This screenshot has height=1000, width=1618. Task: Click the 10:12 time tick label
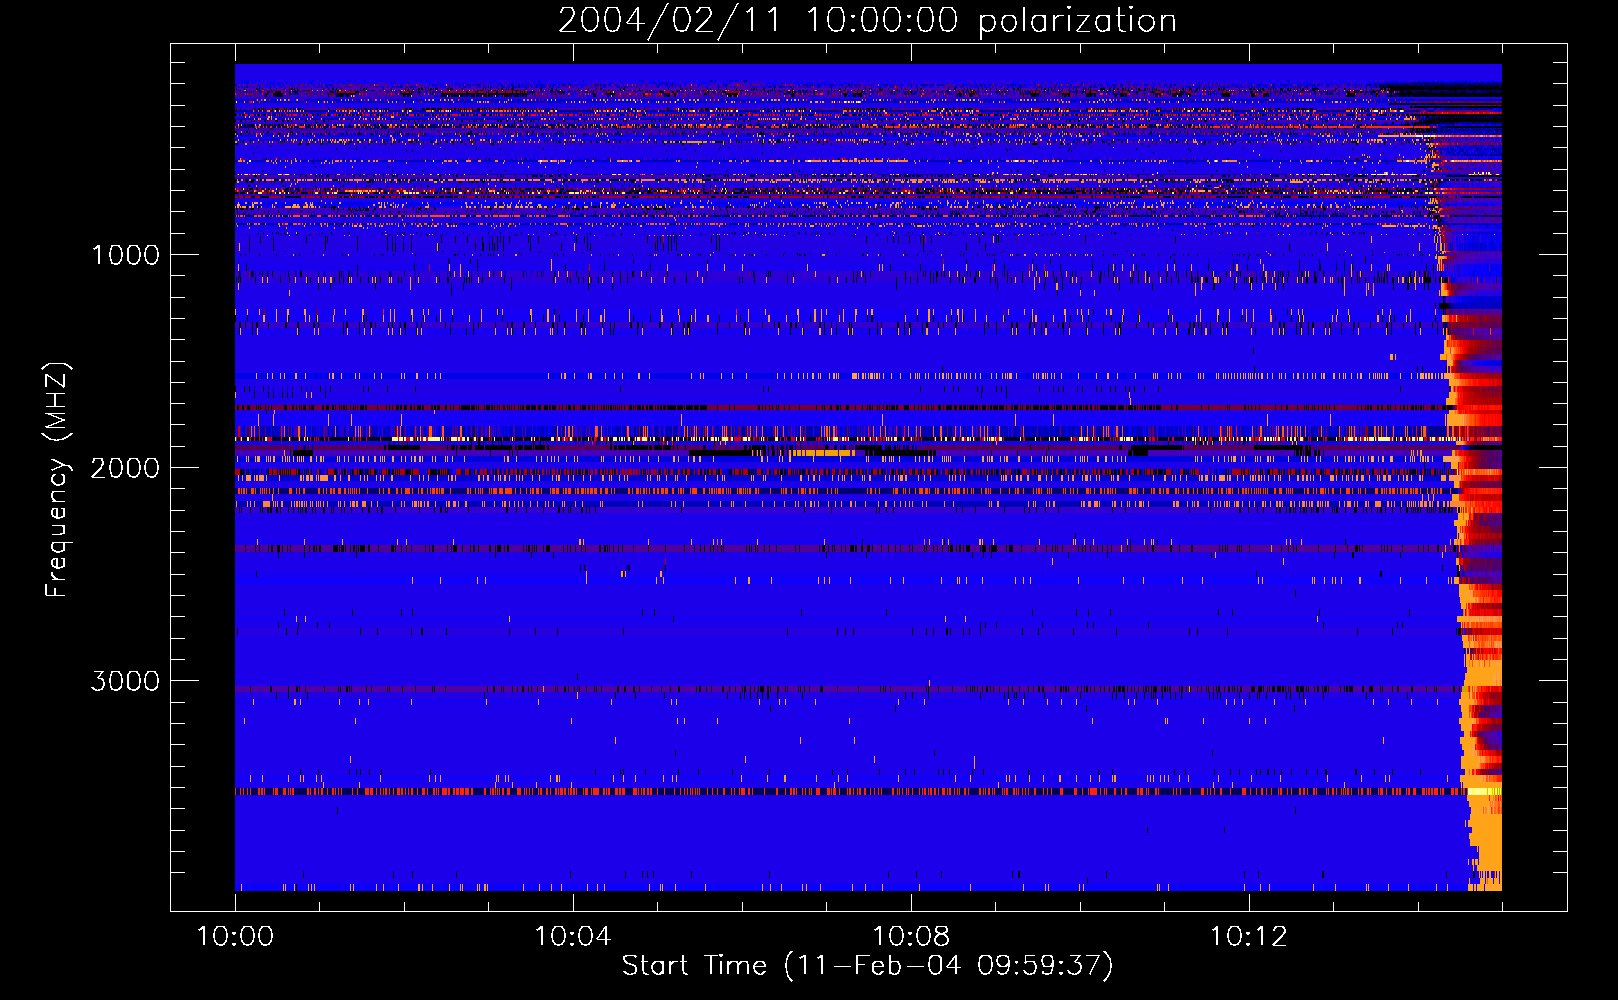coord(1247,937)
